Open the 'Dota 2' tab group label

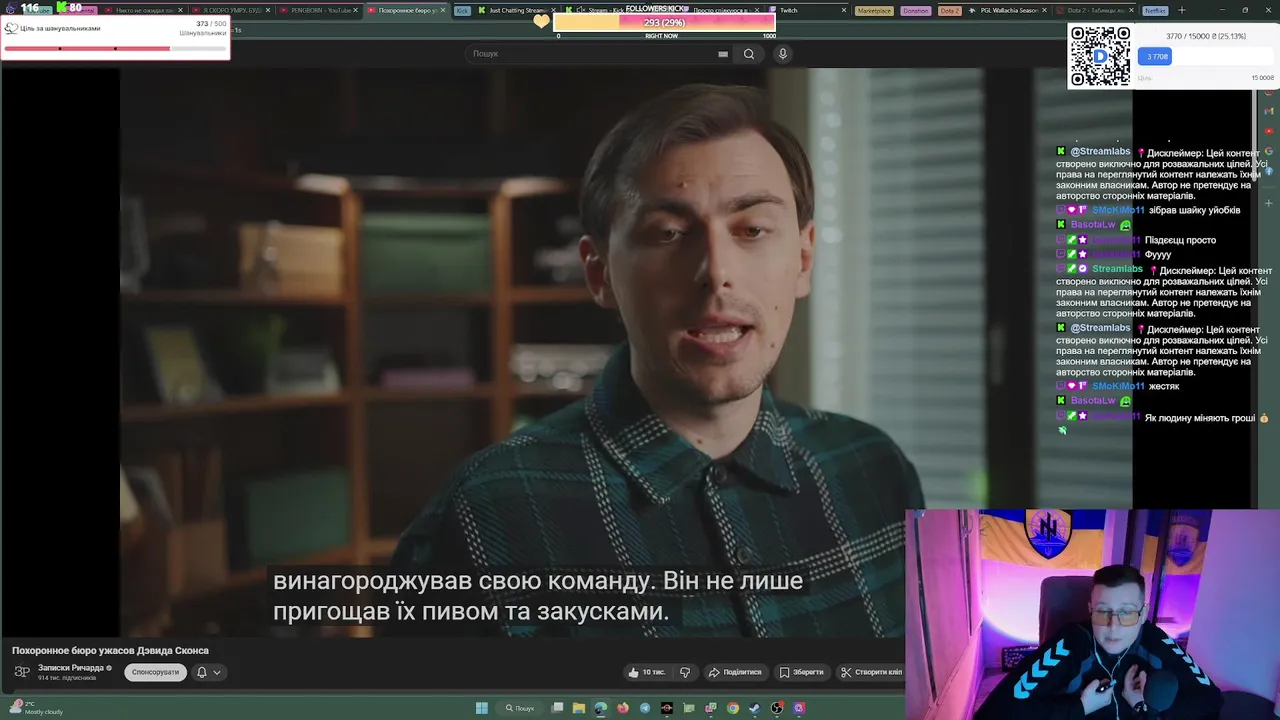[950, 10]
